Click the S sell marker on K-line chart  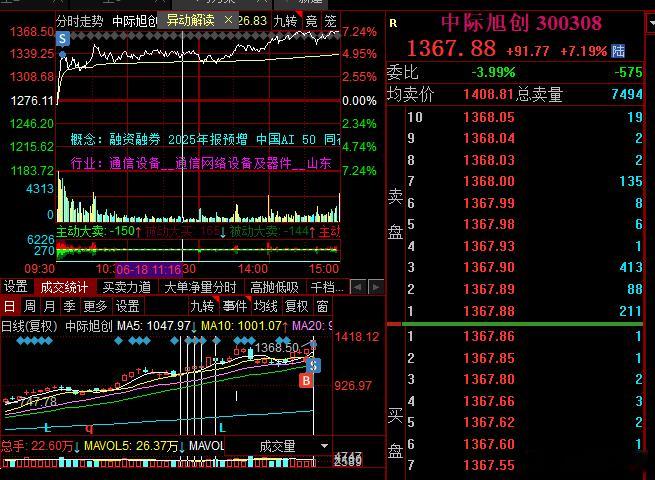313,365
